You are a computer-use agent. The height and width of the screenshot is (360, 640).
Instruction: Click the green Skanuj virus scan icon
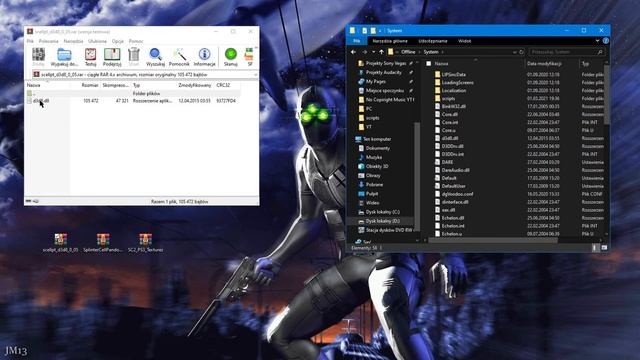pyautogui.click(x=231, y=57)
